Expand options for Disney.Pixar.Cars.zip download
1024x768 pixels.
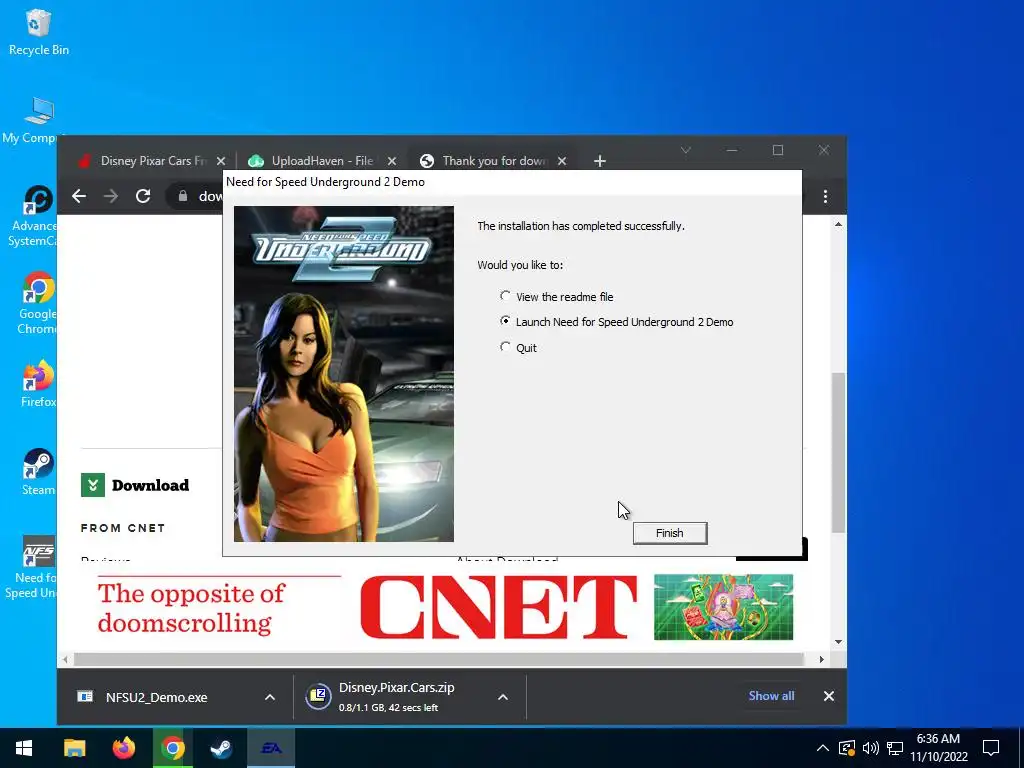503,697
